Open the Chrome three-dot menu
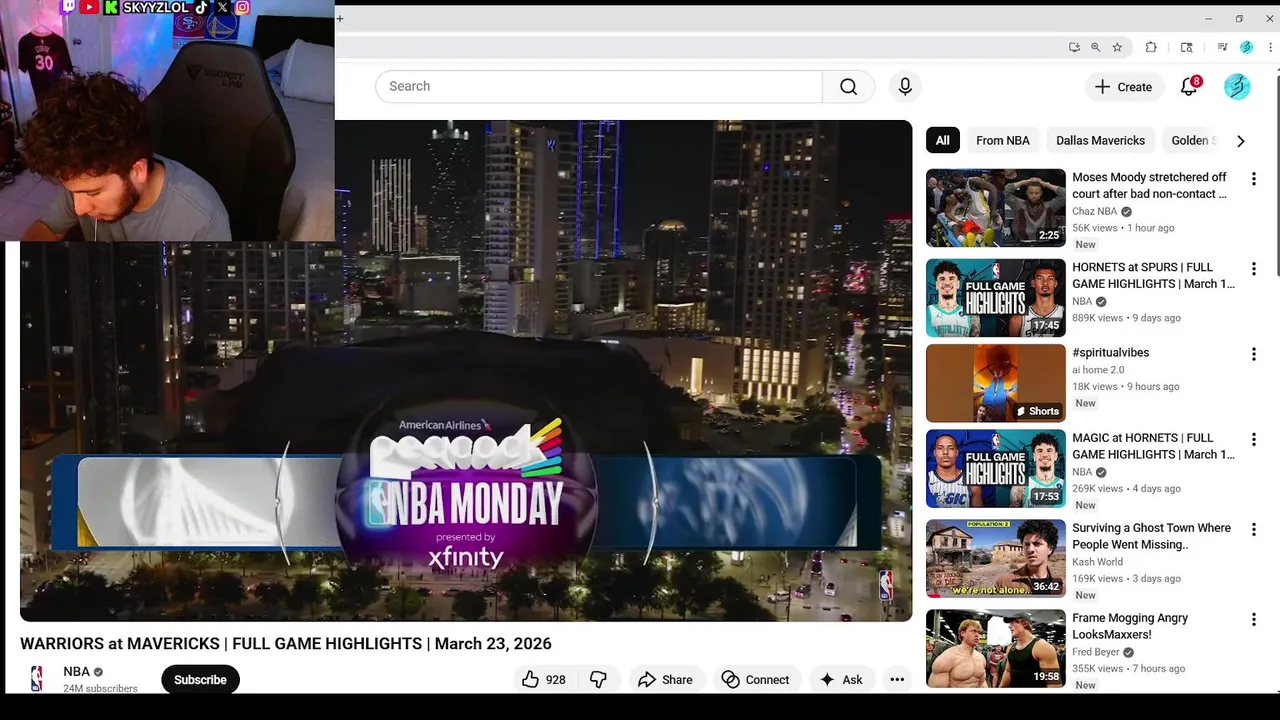Viewport: 1280px width, 720px height. (1270, 47)
